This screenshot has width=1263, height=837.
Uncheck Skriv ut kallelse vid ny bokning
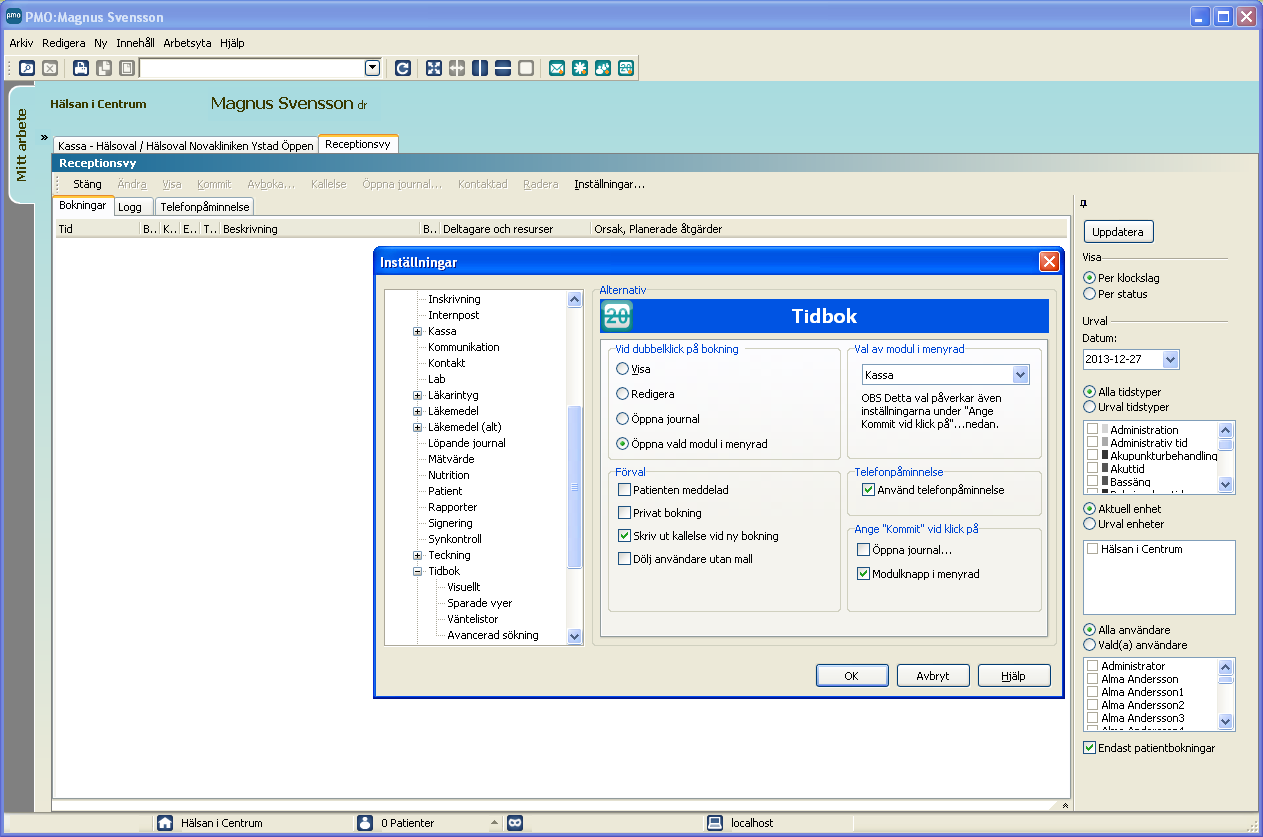click(624, 536)
